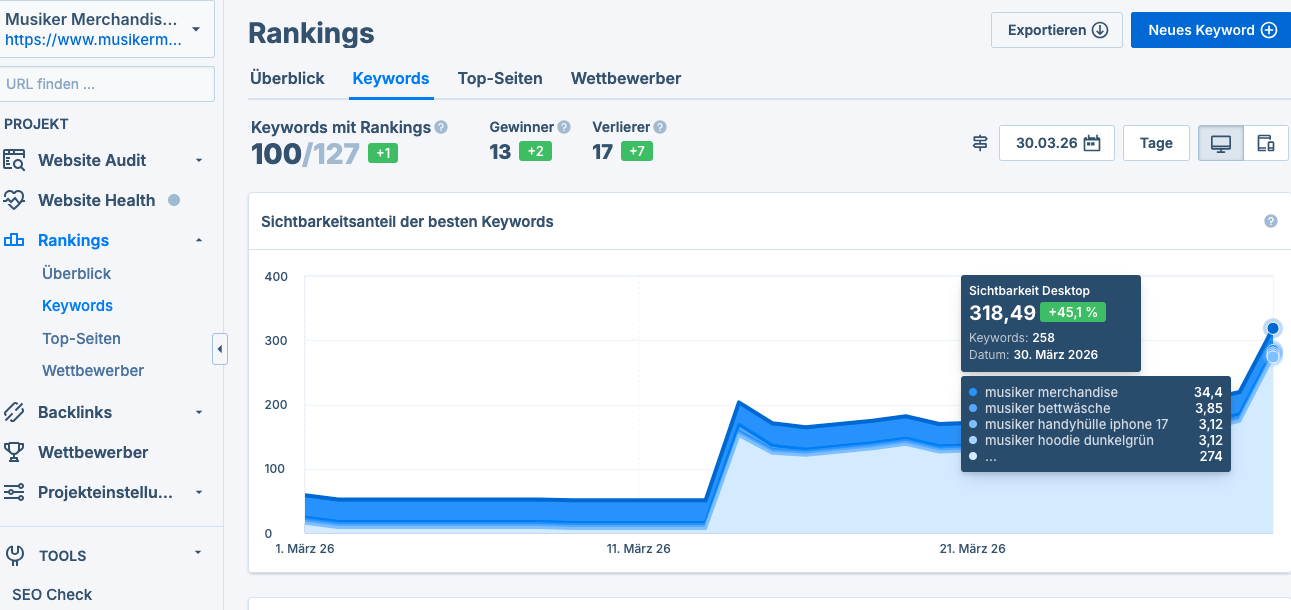
Task: Collapse the sidebar with the arrow toggle
Action: point(220,349)
